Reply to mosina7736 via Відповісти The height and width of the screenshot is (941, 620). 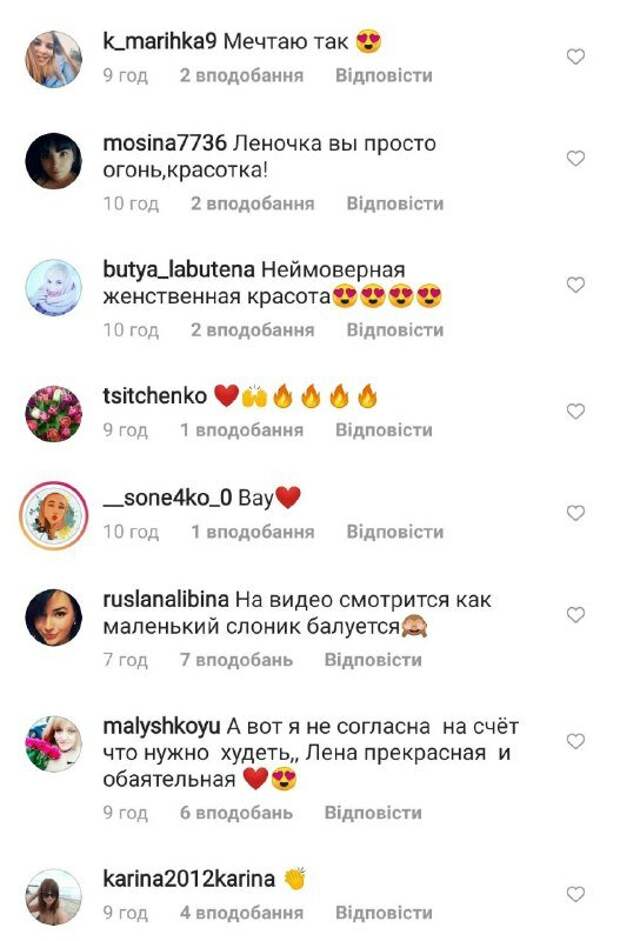coord(395,203)
